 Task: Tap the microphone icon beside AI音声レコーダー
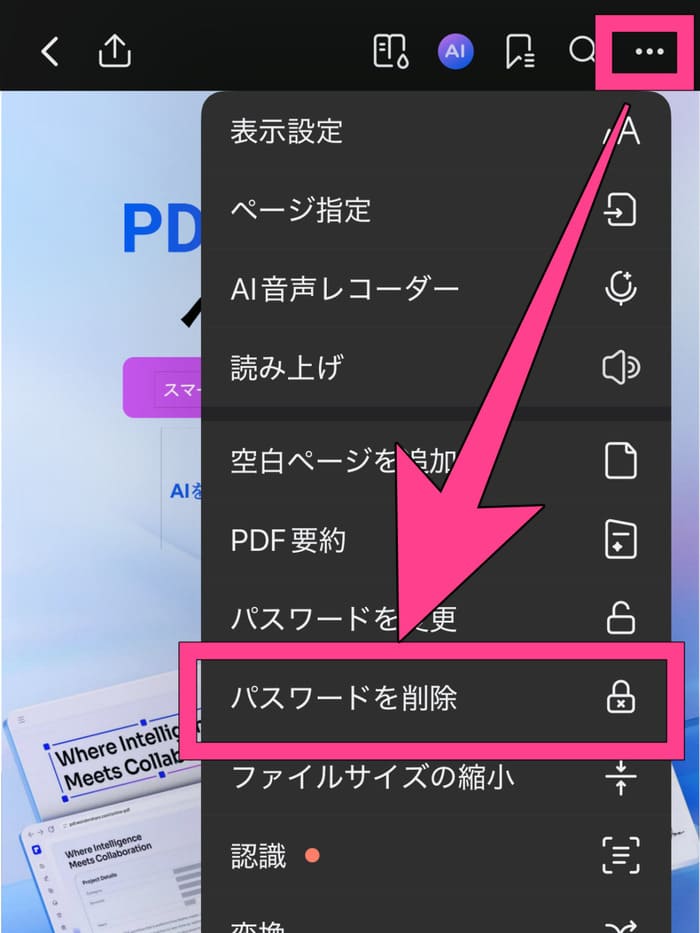click(620, 289)
